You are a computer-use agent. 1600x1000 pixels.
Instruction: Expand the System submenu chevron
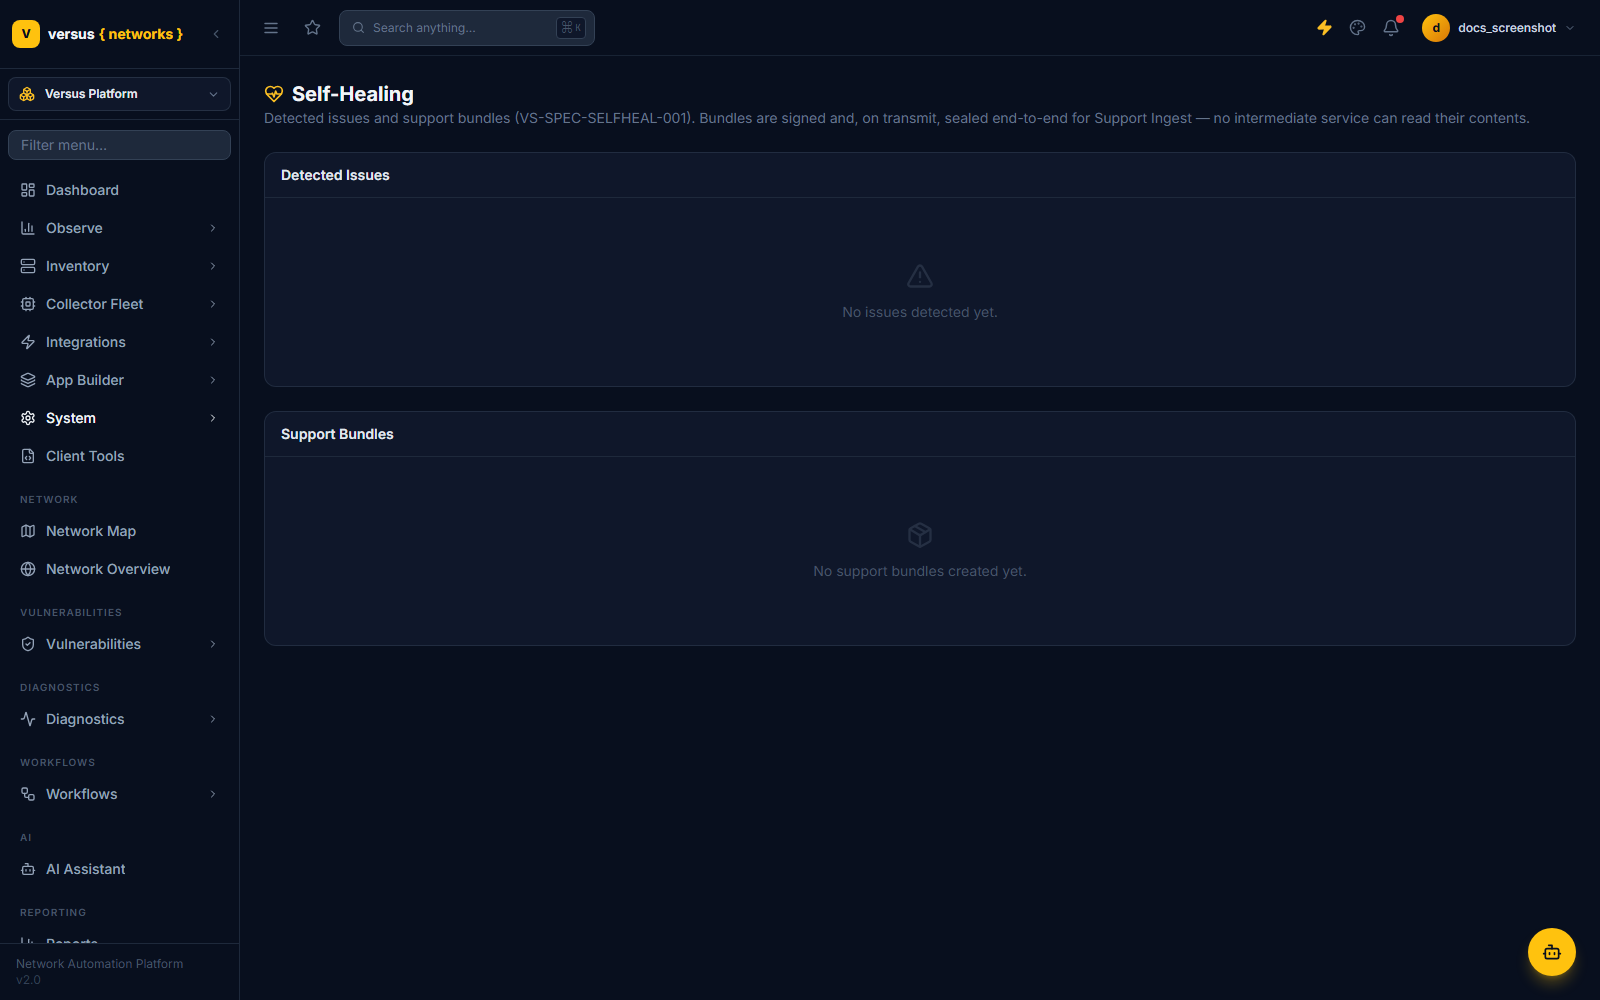click(213, 418)
